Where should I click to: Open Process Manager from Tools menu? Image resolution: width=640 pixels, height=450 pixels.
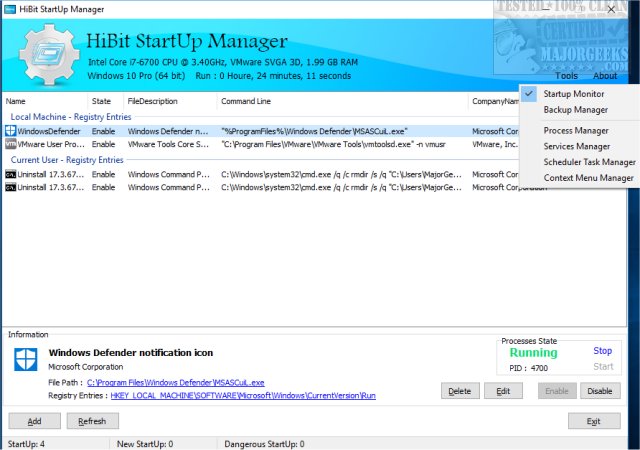576,131
